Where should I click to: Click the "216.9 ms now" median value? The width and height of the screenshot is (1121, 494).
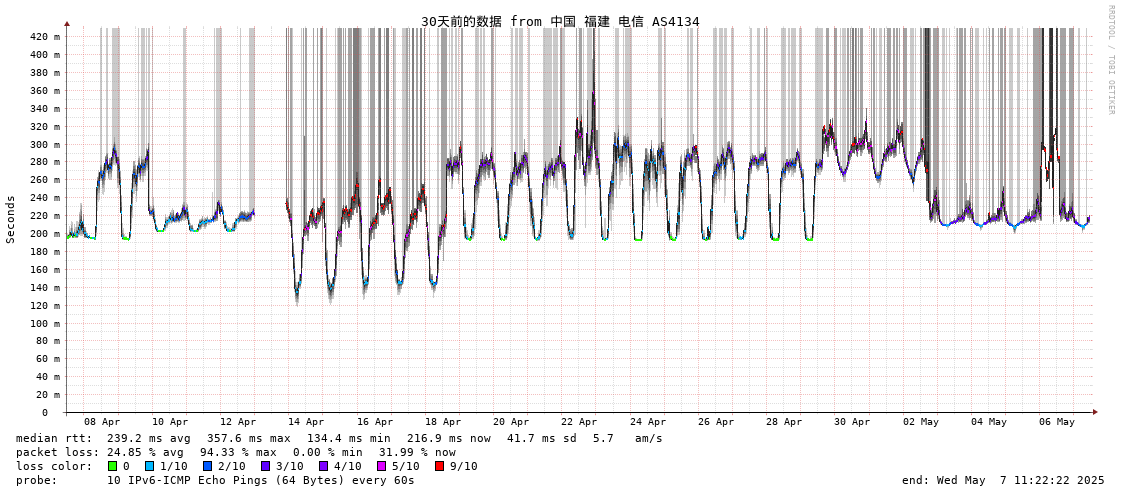449,438
